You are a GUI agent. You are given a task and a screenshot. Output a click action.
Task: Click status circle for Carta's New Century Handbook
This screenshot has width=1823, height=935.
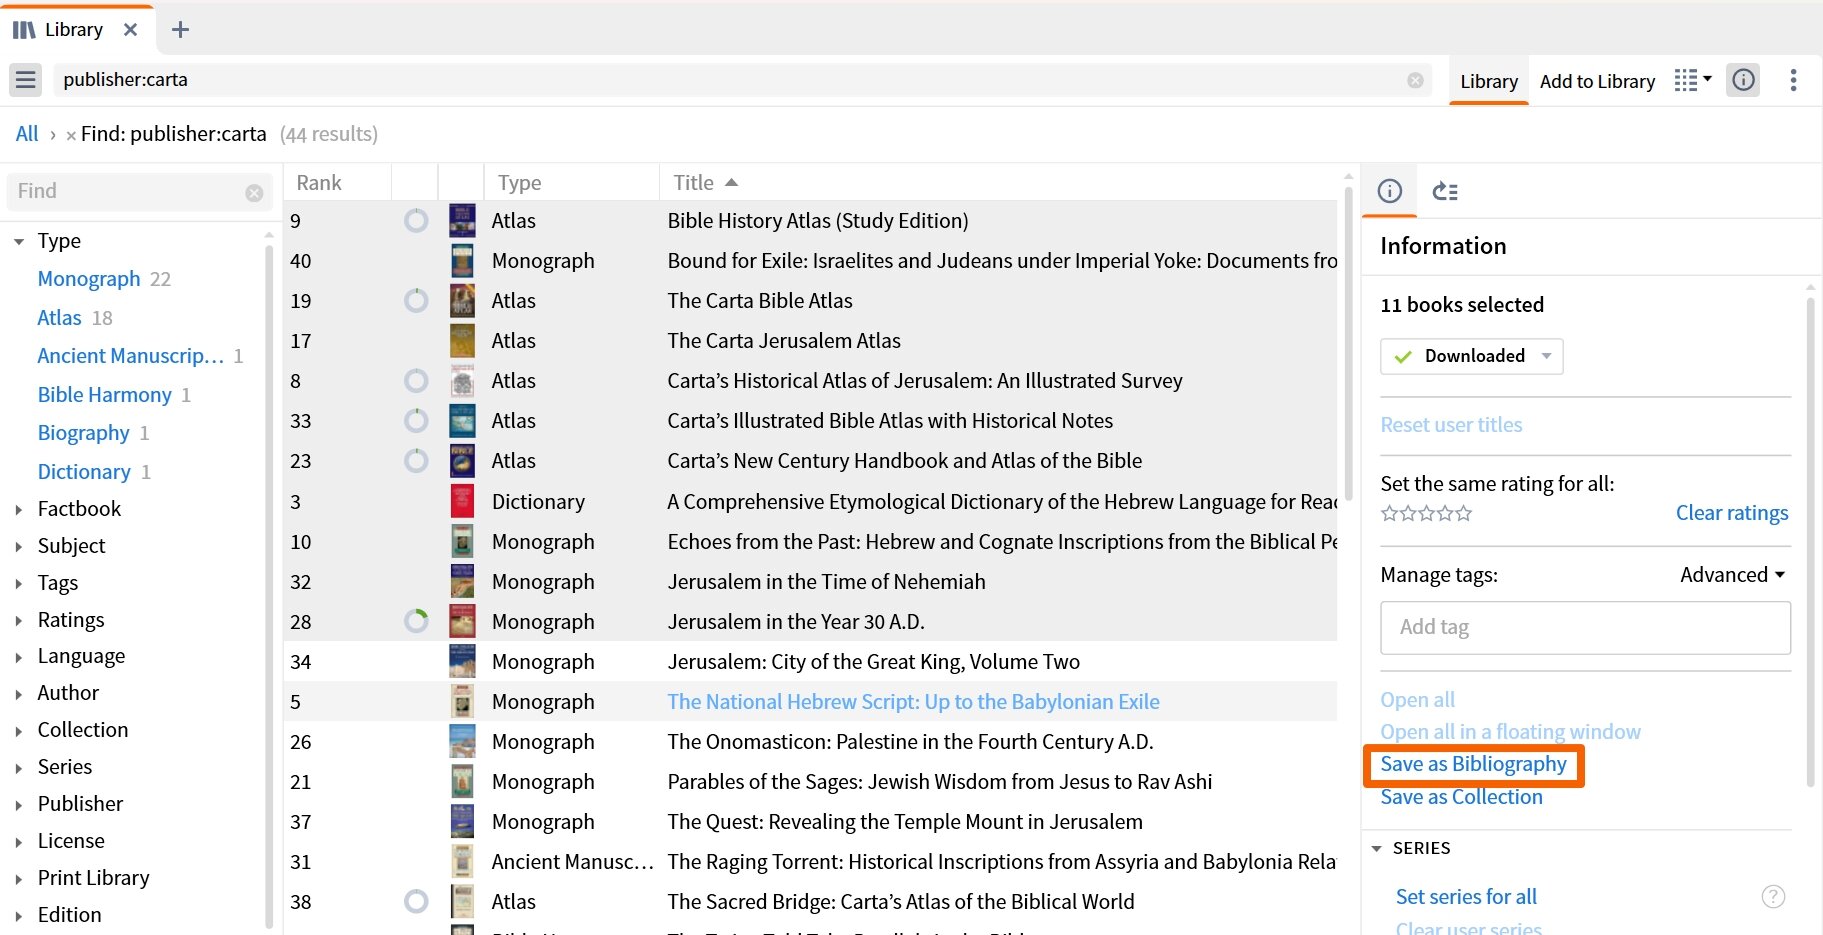tap(416, 461)
